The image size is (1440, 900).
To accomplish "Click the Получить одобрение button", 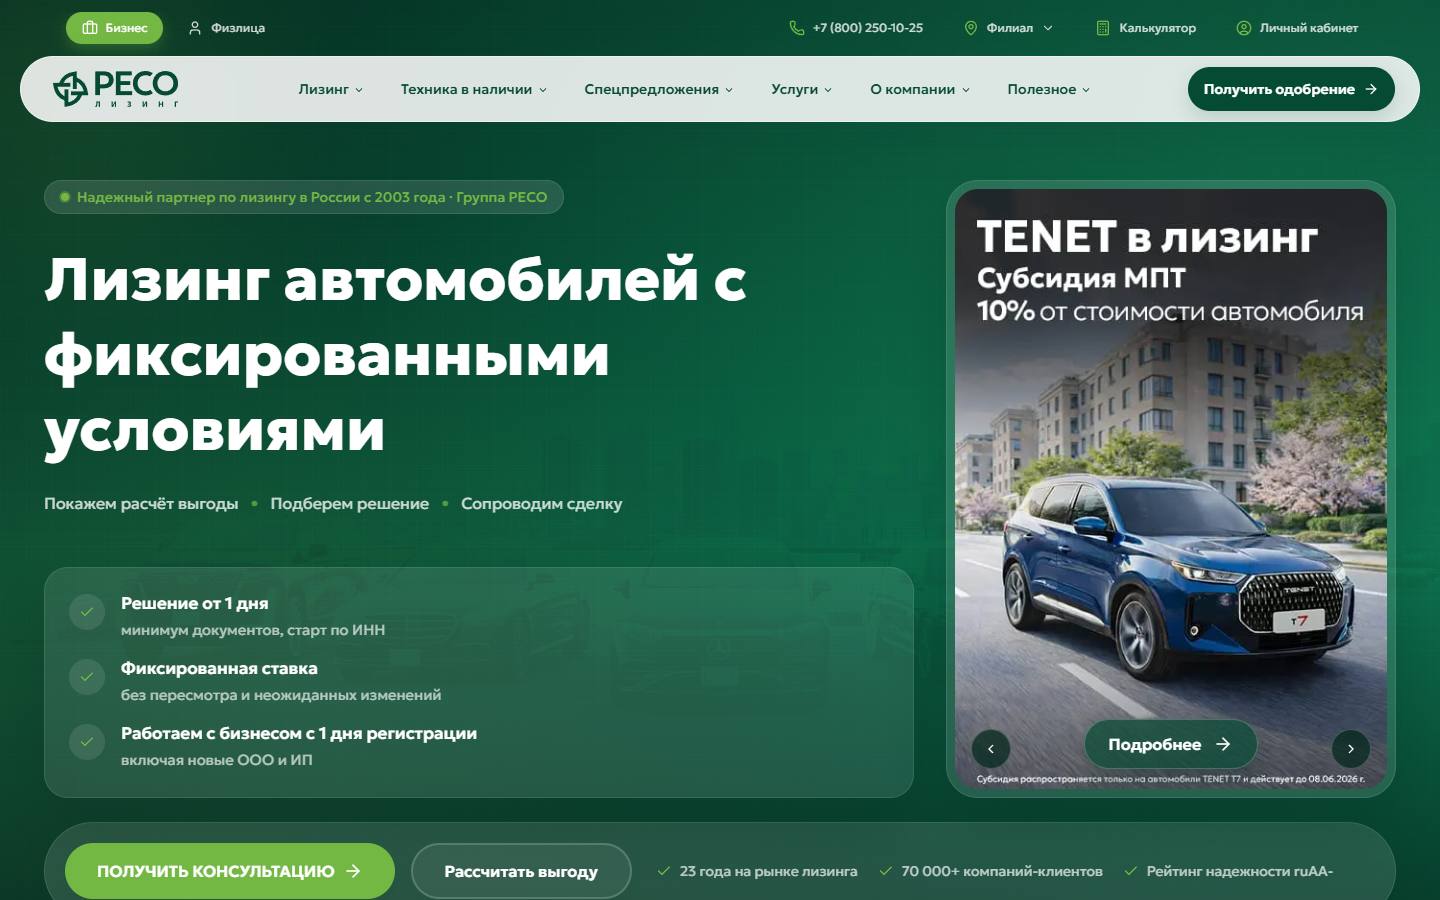I will point(1291,89).
